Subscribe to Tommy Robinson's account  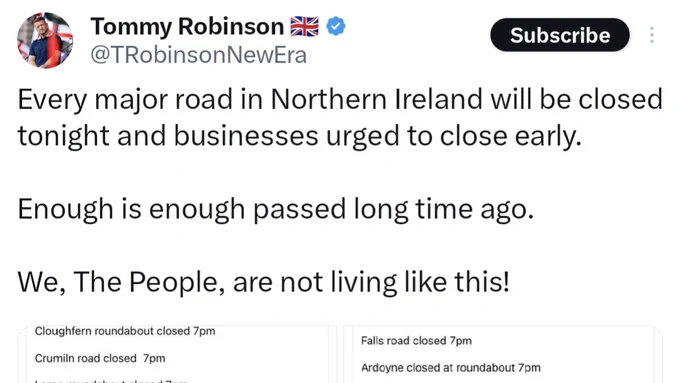coord(560,35)
